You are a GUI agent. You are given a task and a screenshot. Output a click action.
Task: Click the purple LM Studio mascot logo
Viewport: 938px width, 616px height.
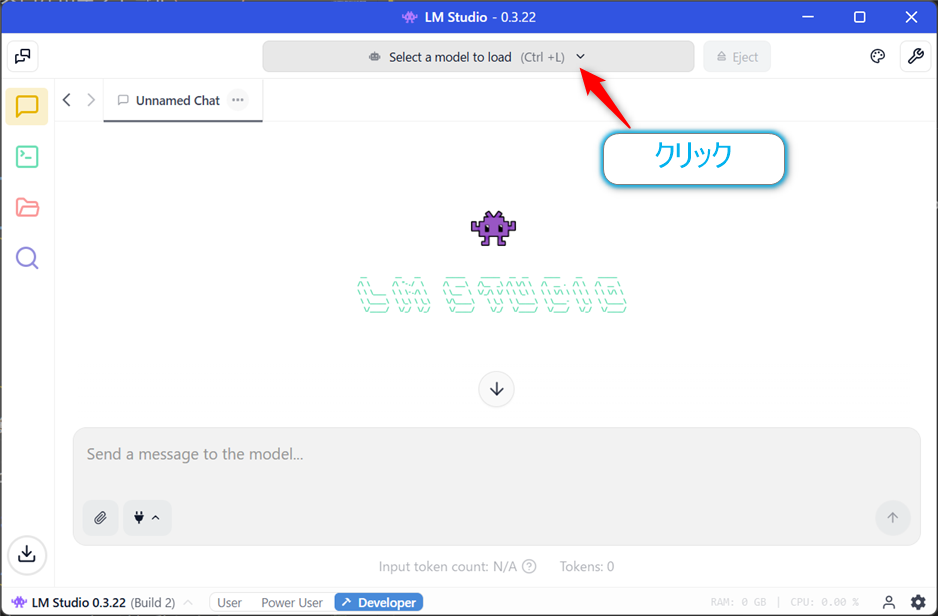[493, 228]
